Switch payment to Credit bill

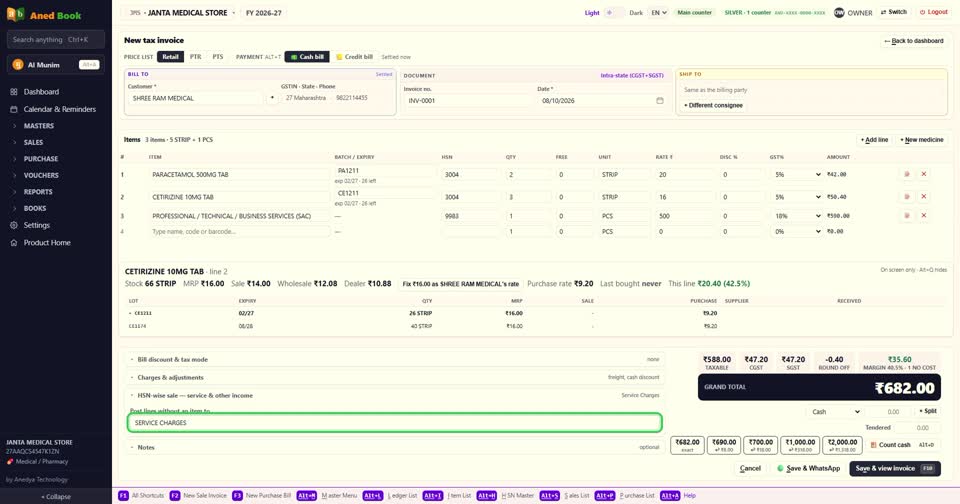(354, 57)
